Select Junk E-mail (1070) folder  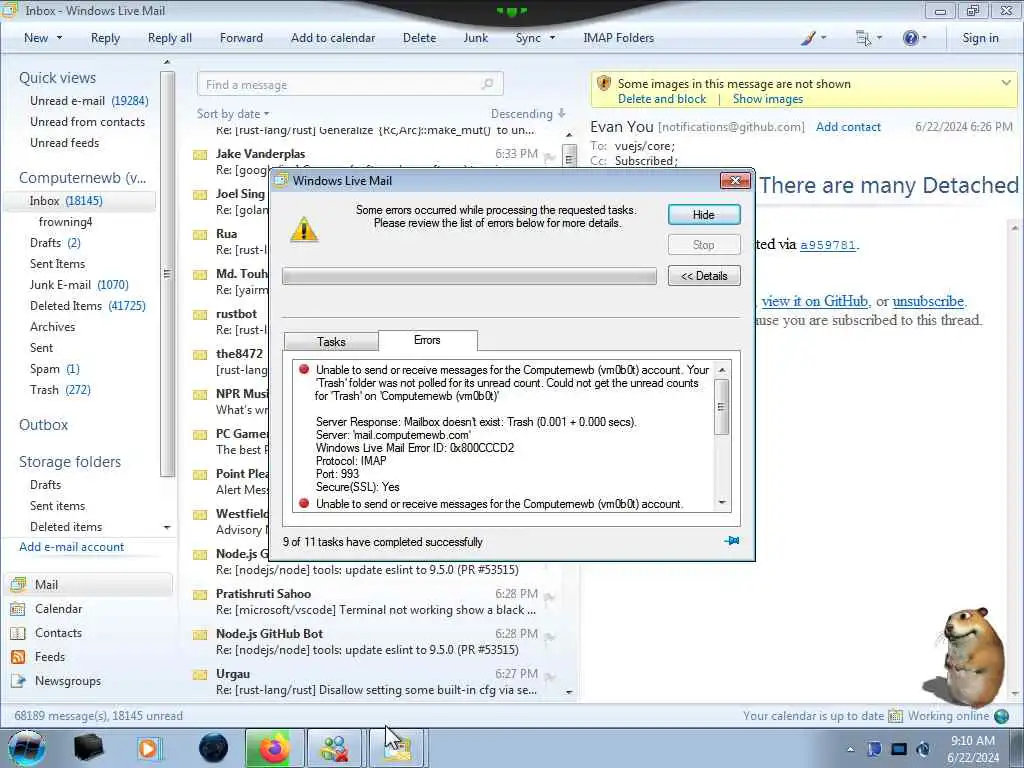click(x=79, y=285)
